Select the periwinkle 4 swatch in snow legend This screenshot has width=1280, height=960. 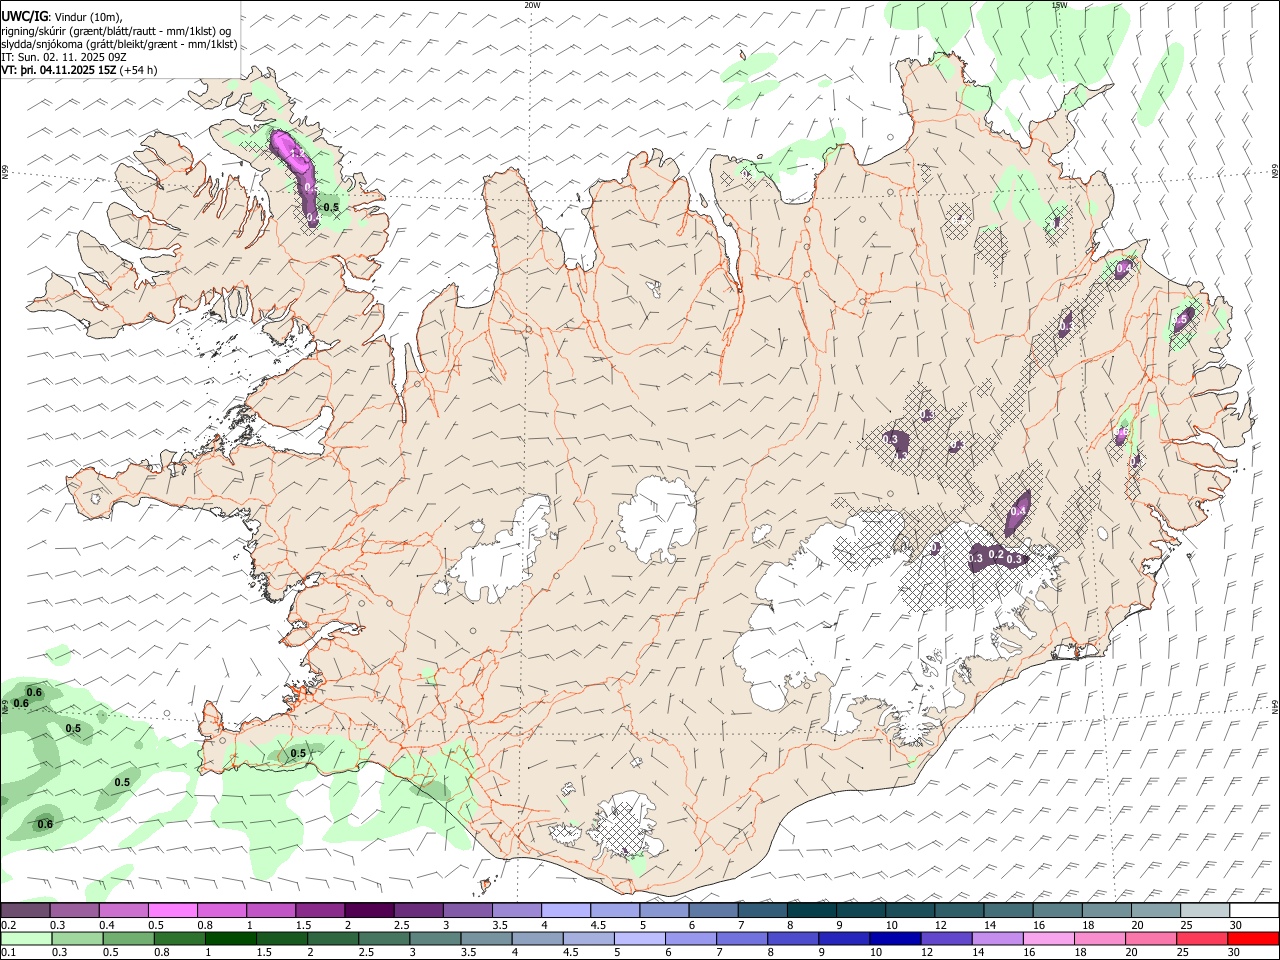tap(566, 910)
